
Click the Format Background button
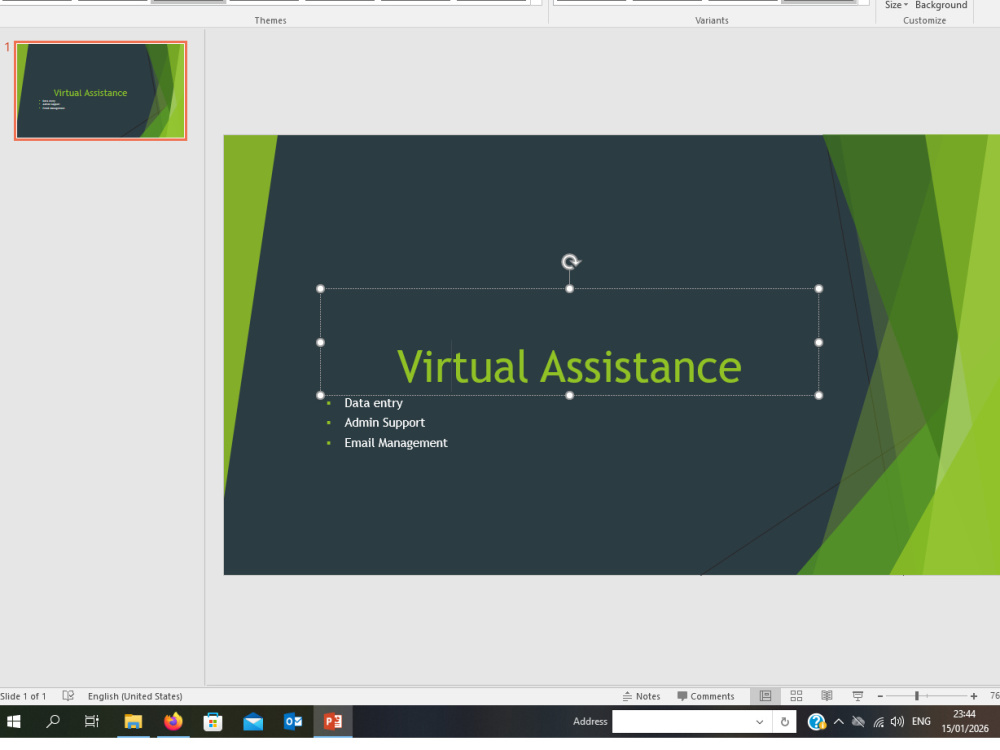coord(941,5)
